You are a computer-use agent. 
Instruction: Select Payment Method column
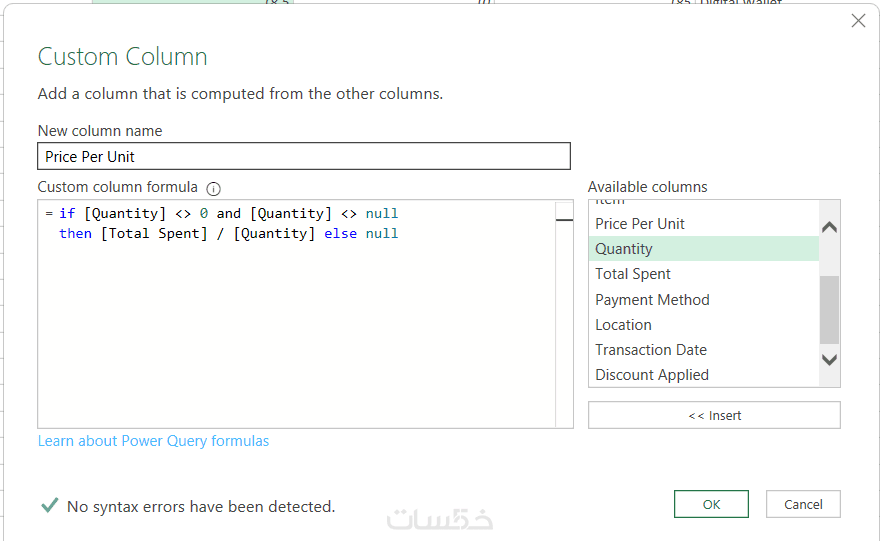[652, 300]
